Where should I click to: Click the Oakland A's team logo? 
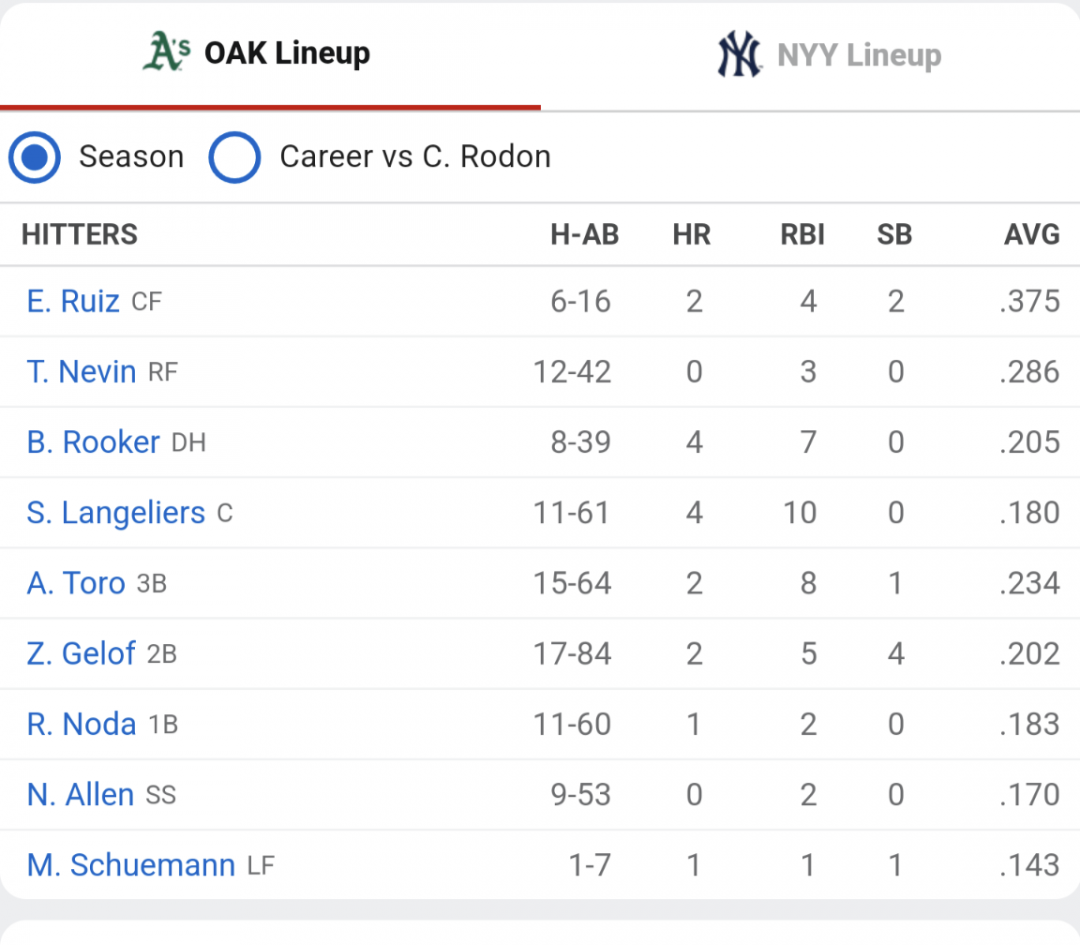166,52
